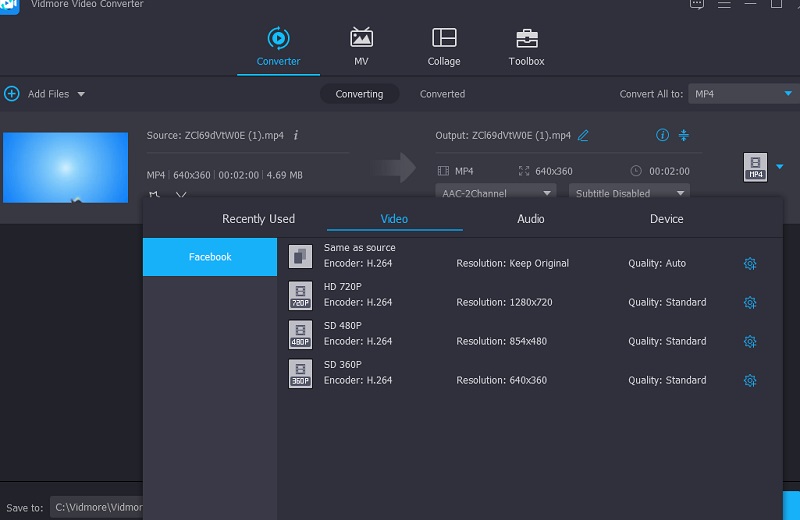Open the Toolbox module
Viewport: 800px width, 520px height.
[x=526, y=46]
